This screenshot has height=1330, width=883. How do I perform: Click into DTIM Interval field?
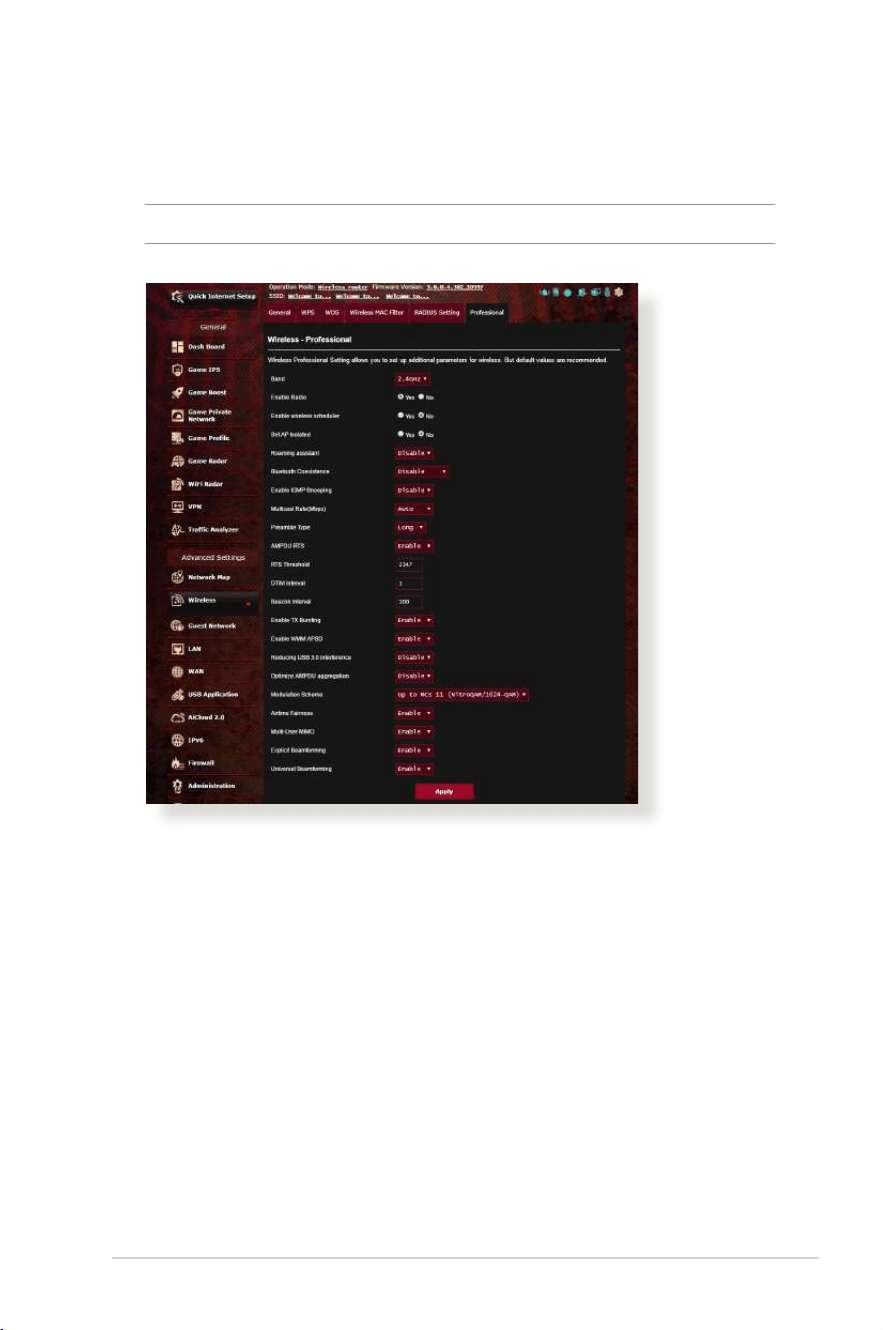point(409,583)
